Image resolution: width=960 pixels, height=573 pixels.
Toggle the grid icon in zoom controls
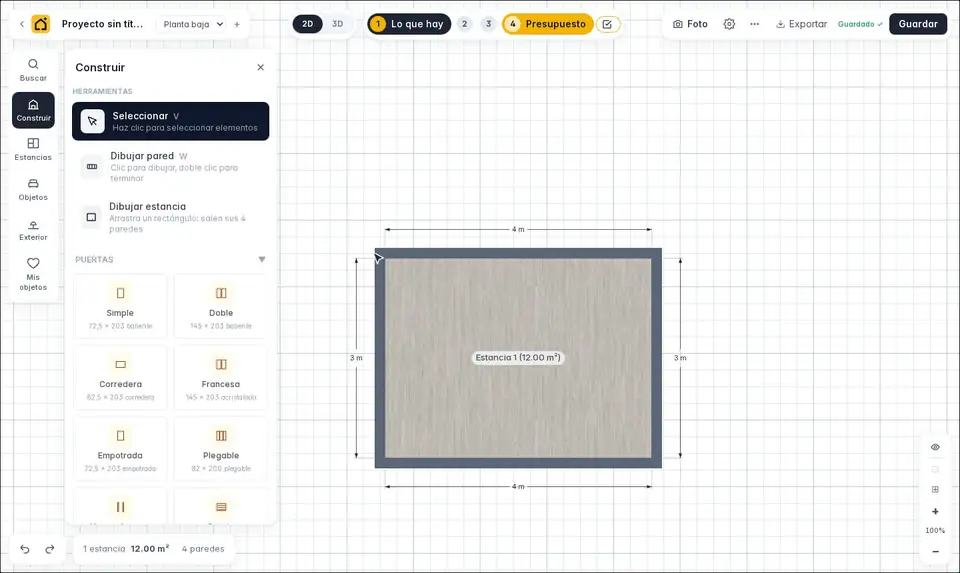tap(935, 489)
